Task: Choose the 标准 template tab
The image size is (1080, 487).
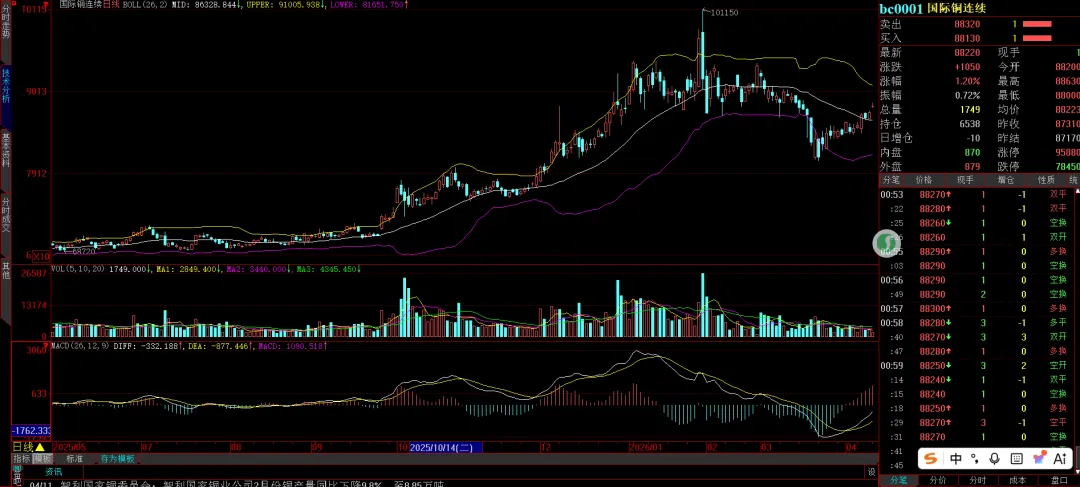Action: pyautogui.click(x=74, y=458)
